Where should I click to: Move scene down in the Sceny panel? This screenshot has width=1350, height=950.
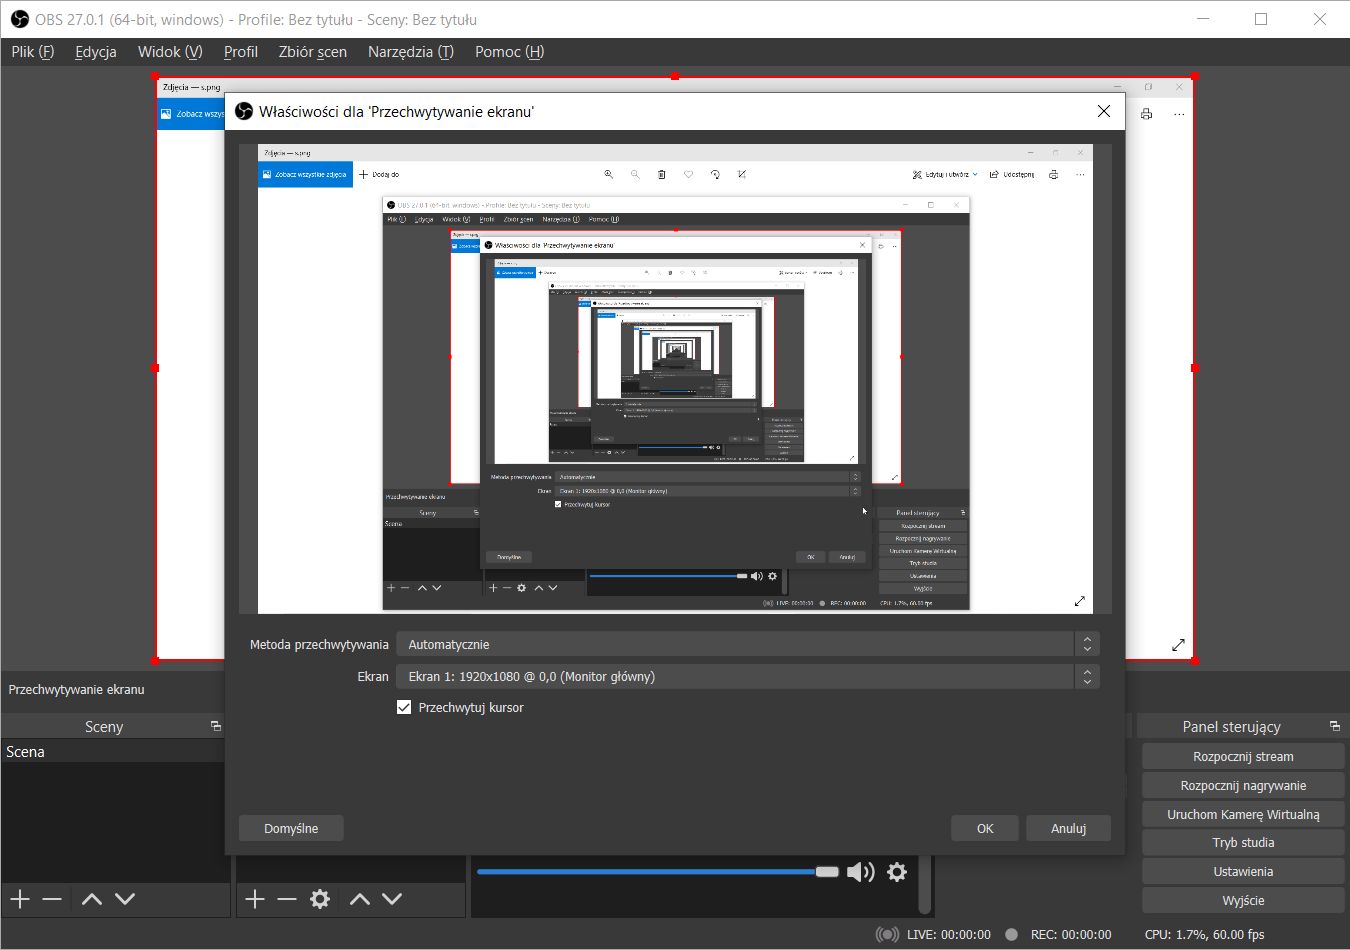click(125, 899)
